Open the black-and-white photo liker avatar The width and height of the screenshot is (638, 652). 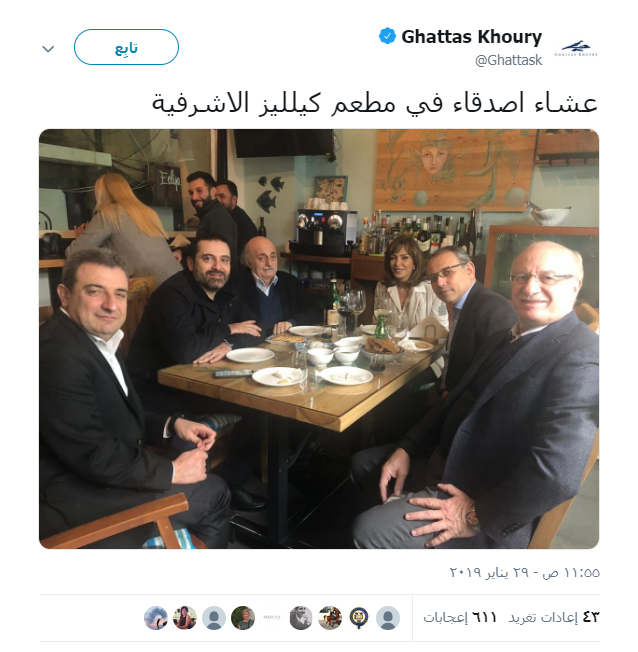(x=301, y=617)
